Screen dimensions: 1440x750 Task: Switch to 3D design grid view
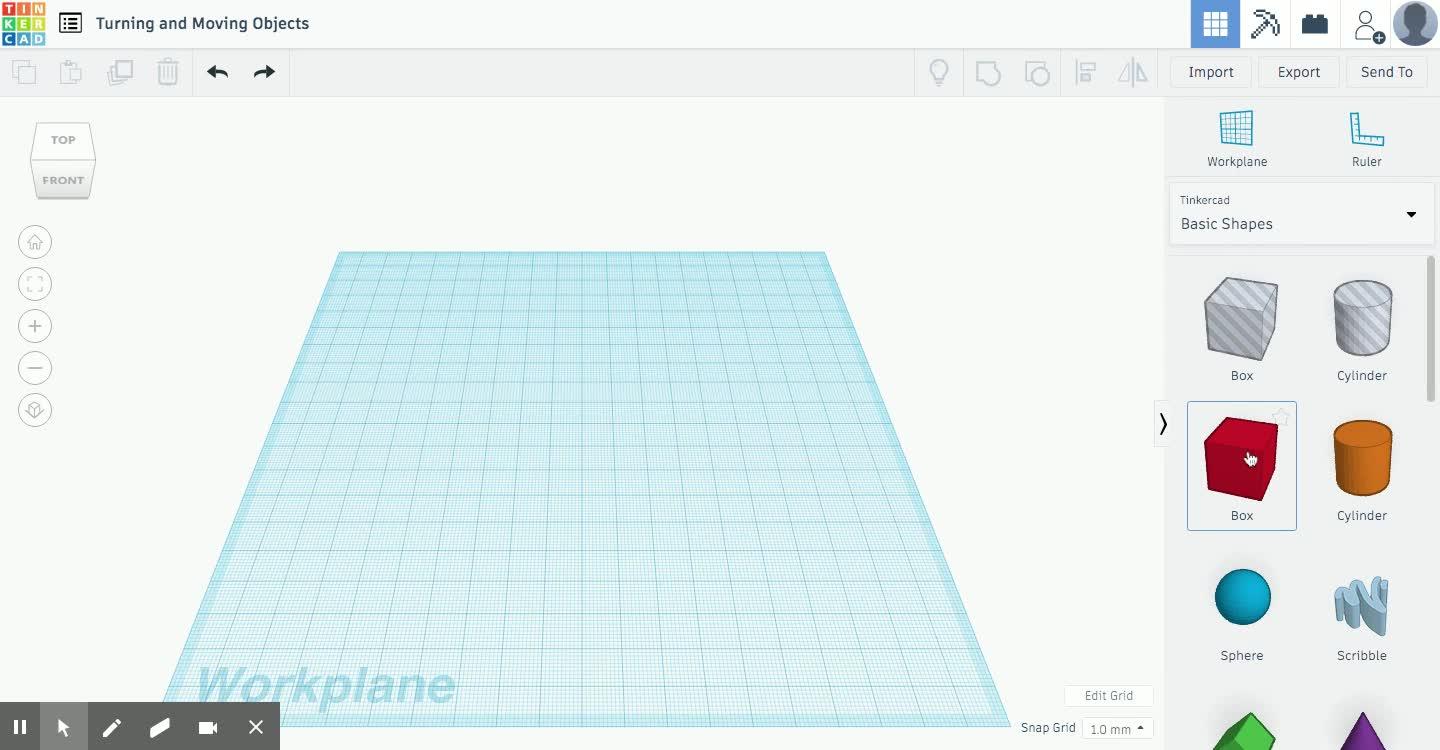(1215, 24)
